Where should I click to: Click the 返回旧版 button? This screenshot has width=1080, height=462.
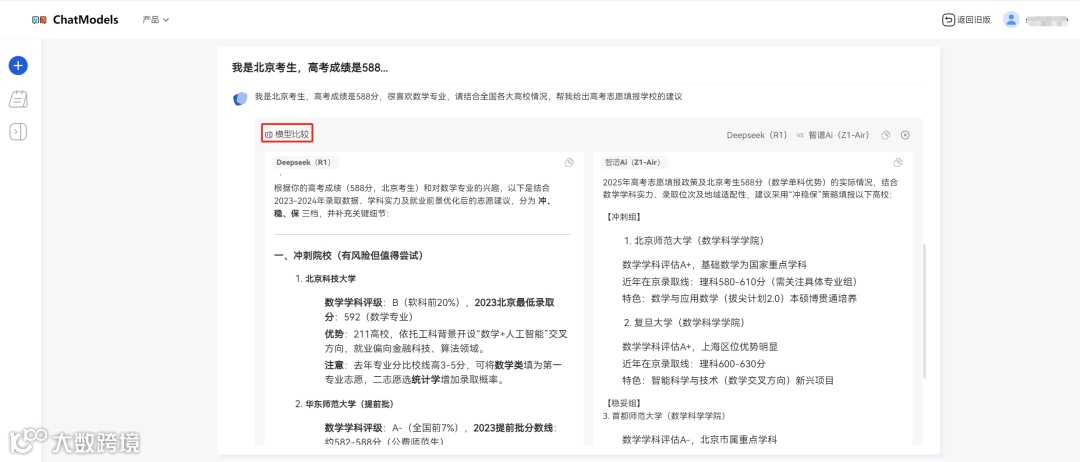click(x=966, y=20)
